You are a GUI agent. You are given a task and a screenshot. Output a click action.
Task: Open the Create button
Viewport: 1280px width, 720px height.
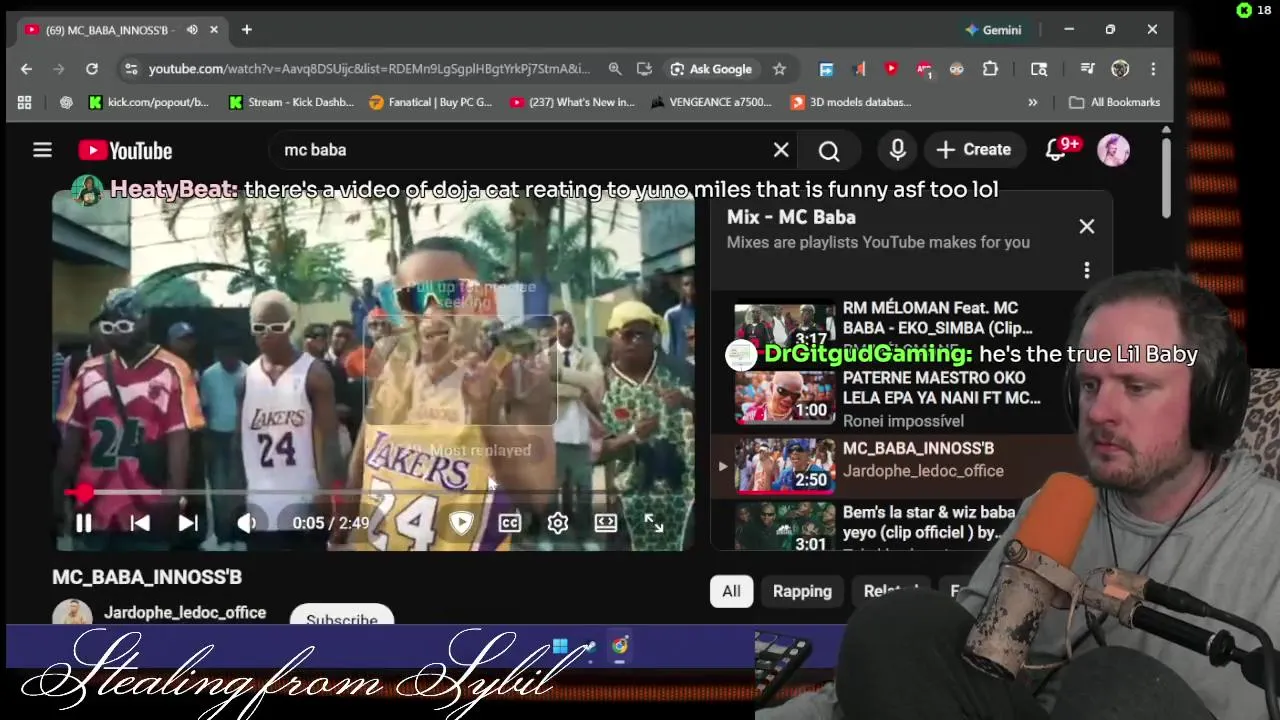974,150
